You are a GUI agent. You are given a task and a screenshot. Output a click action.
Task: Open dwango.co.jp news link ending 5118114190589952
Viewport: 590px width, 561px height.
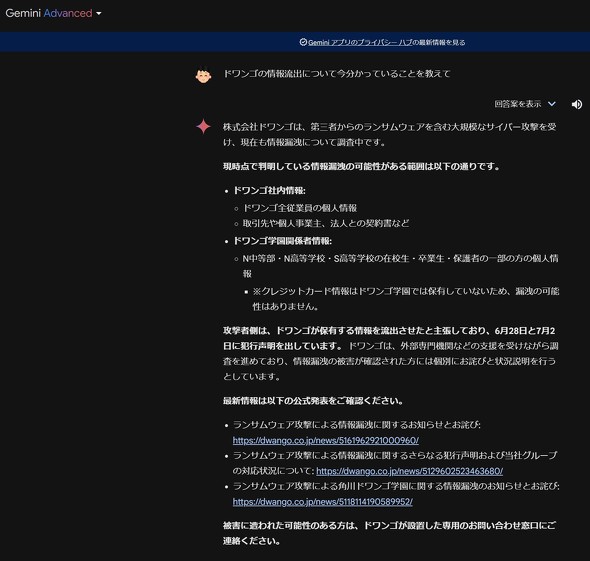click(x=322, y=502)
